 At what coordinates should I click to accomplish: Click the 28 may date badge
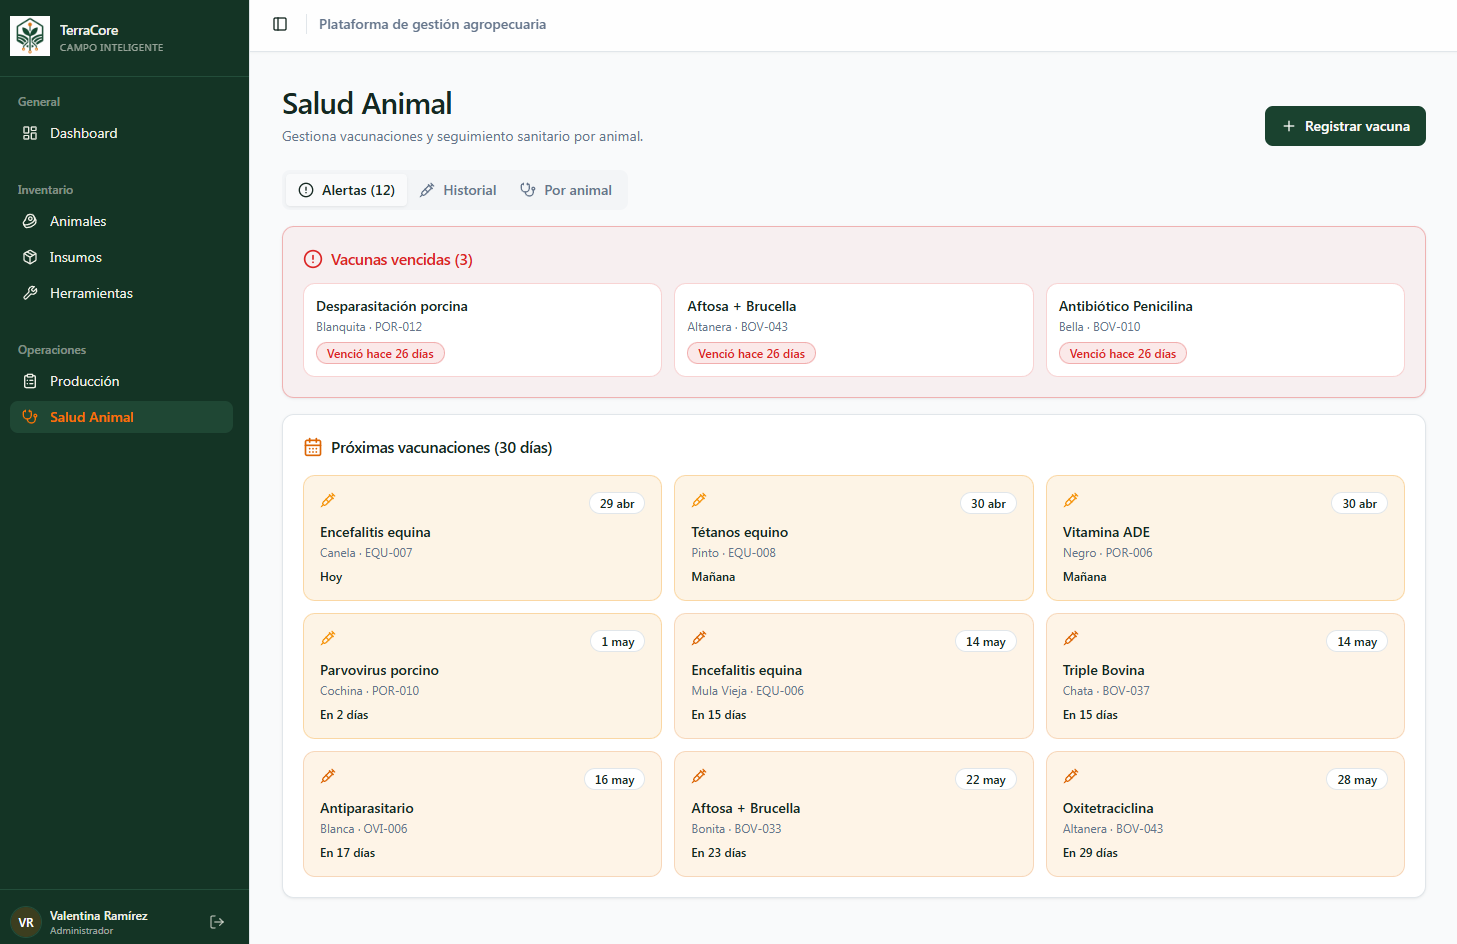(1357, 779)
